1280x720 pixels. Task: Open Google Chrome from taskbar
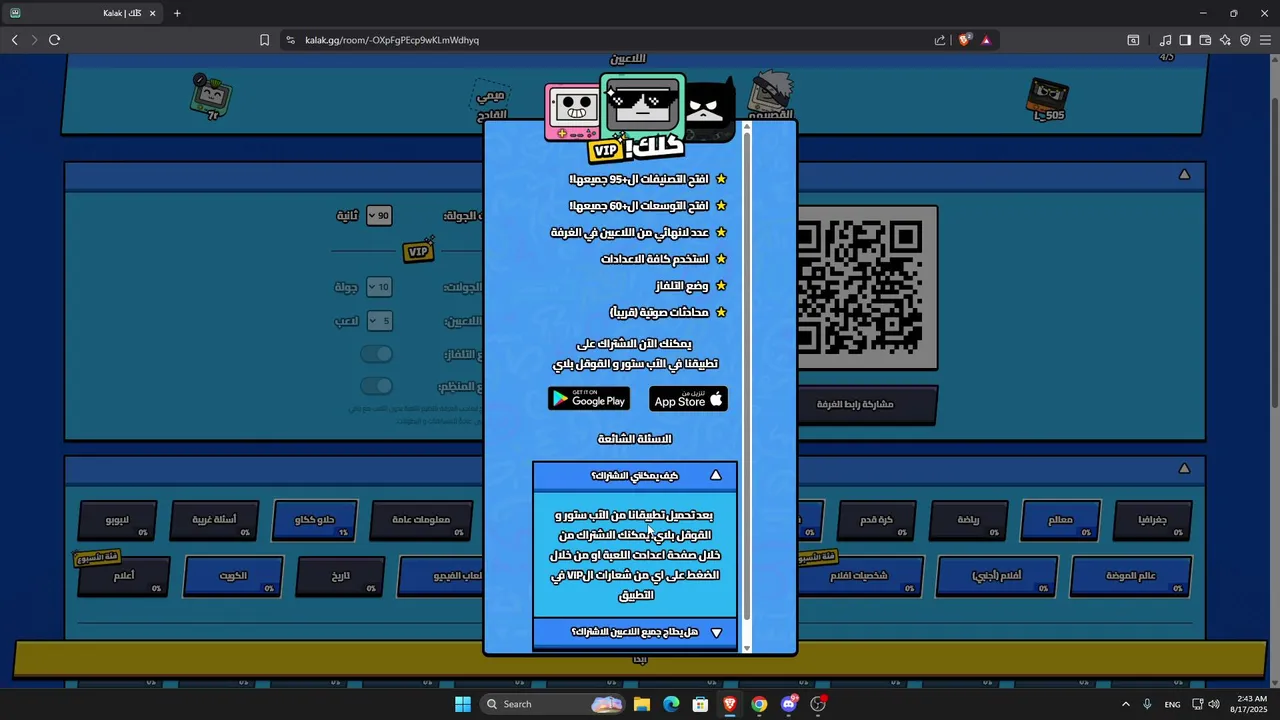(759, 704)
